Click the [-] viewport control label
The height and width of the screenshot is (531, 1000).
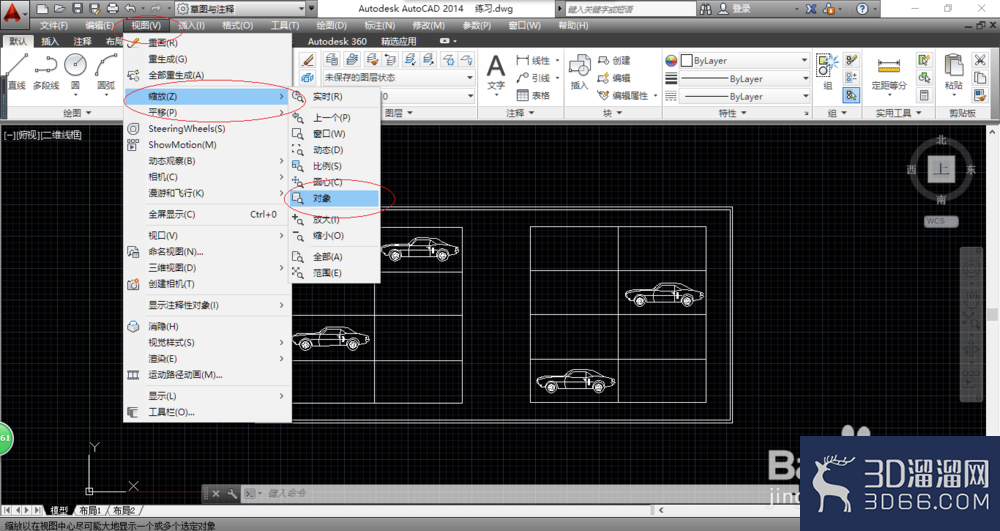[10, 135]
